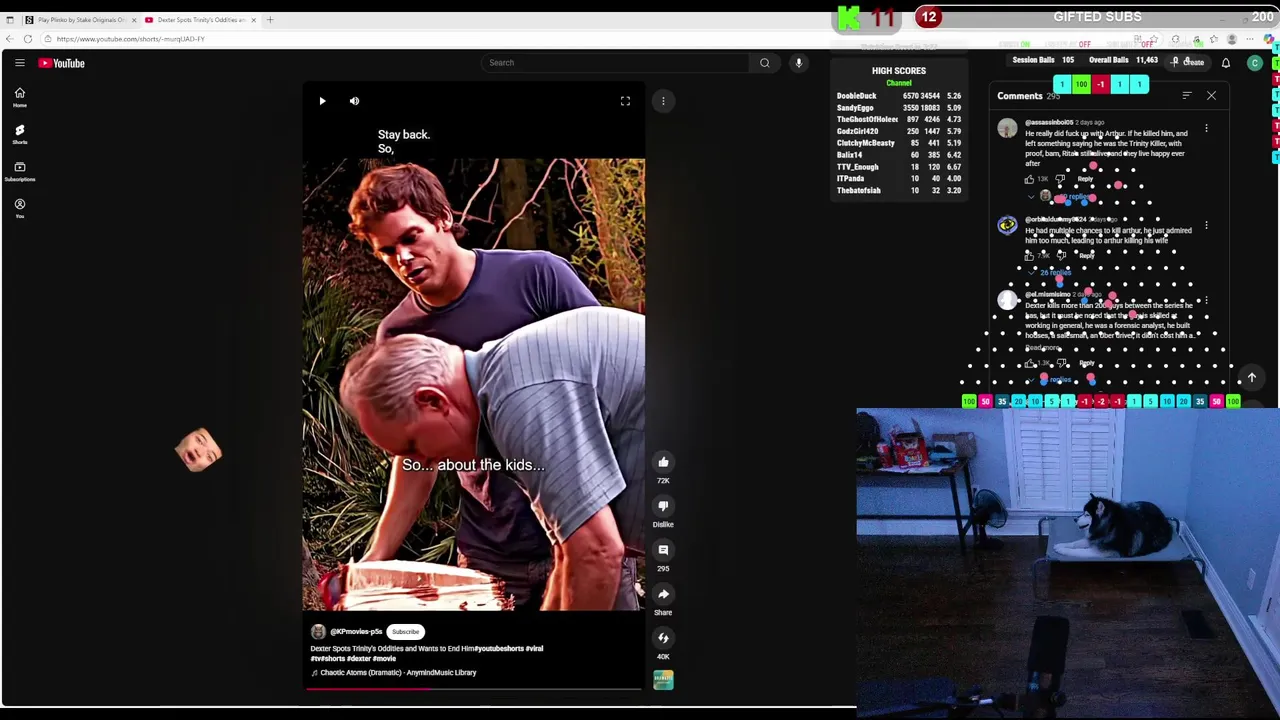Subscribe to @KPmovies-p5s channel

click(405, 632)
